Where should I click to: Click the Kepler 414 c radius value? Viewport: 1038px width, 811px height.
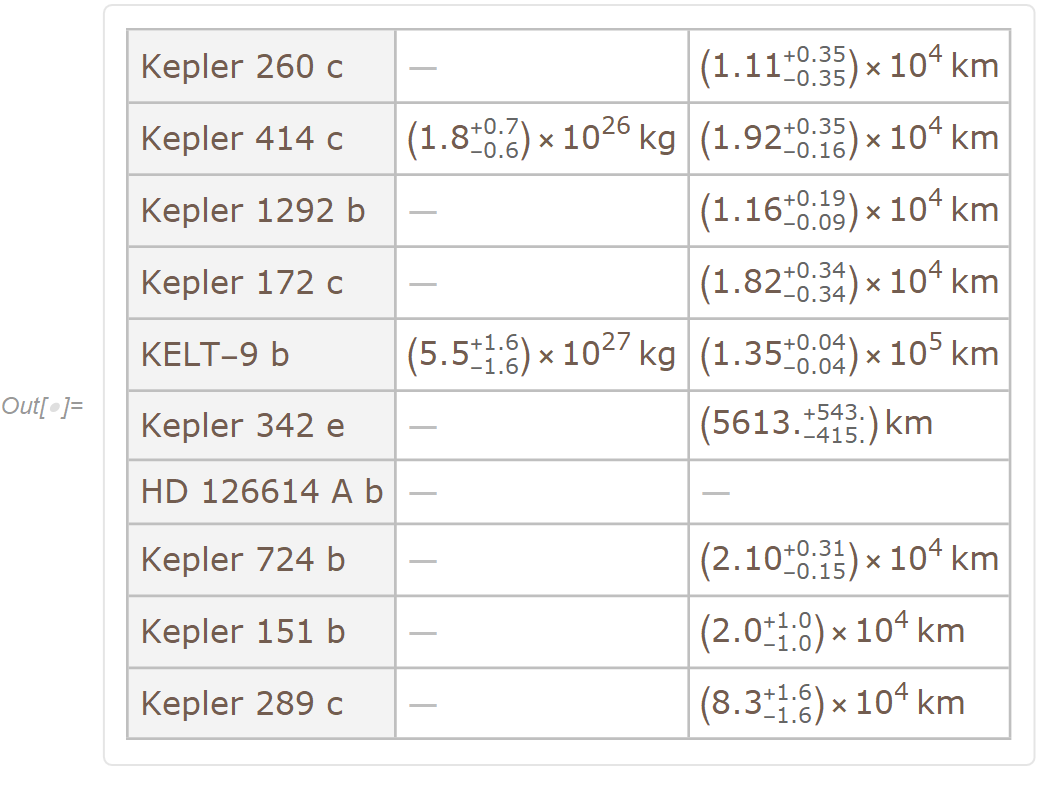[x=849, y=139]
